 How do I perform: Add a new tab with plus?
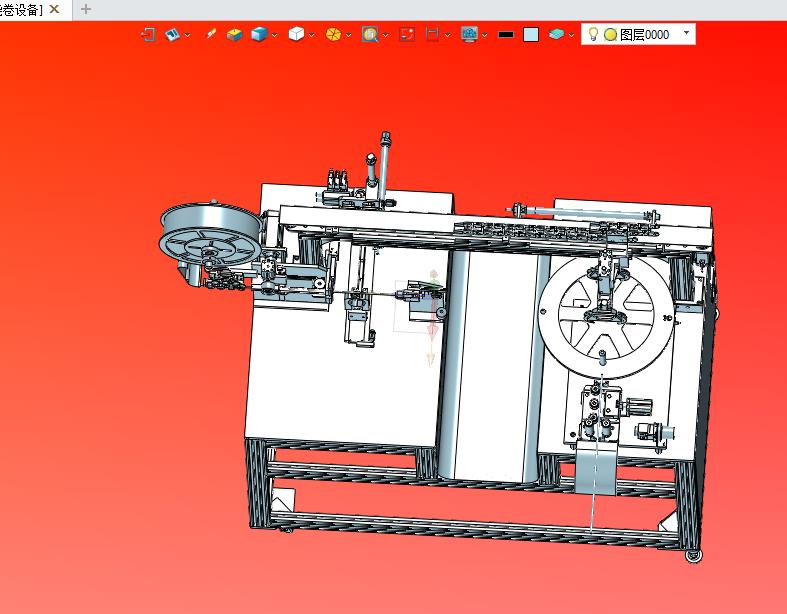86,9
